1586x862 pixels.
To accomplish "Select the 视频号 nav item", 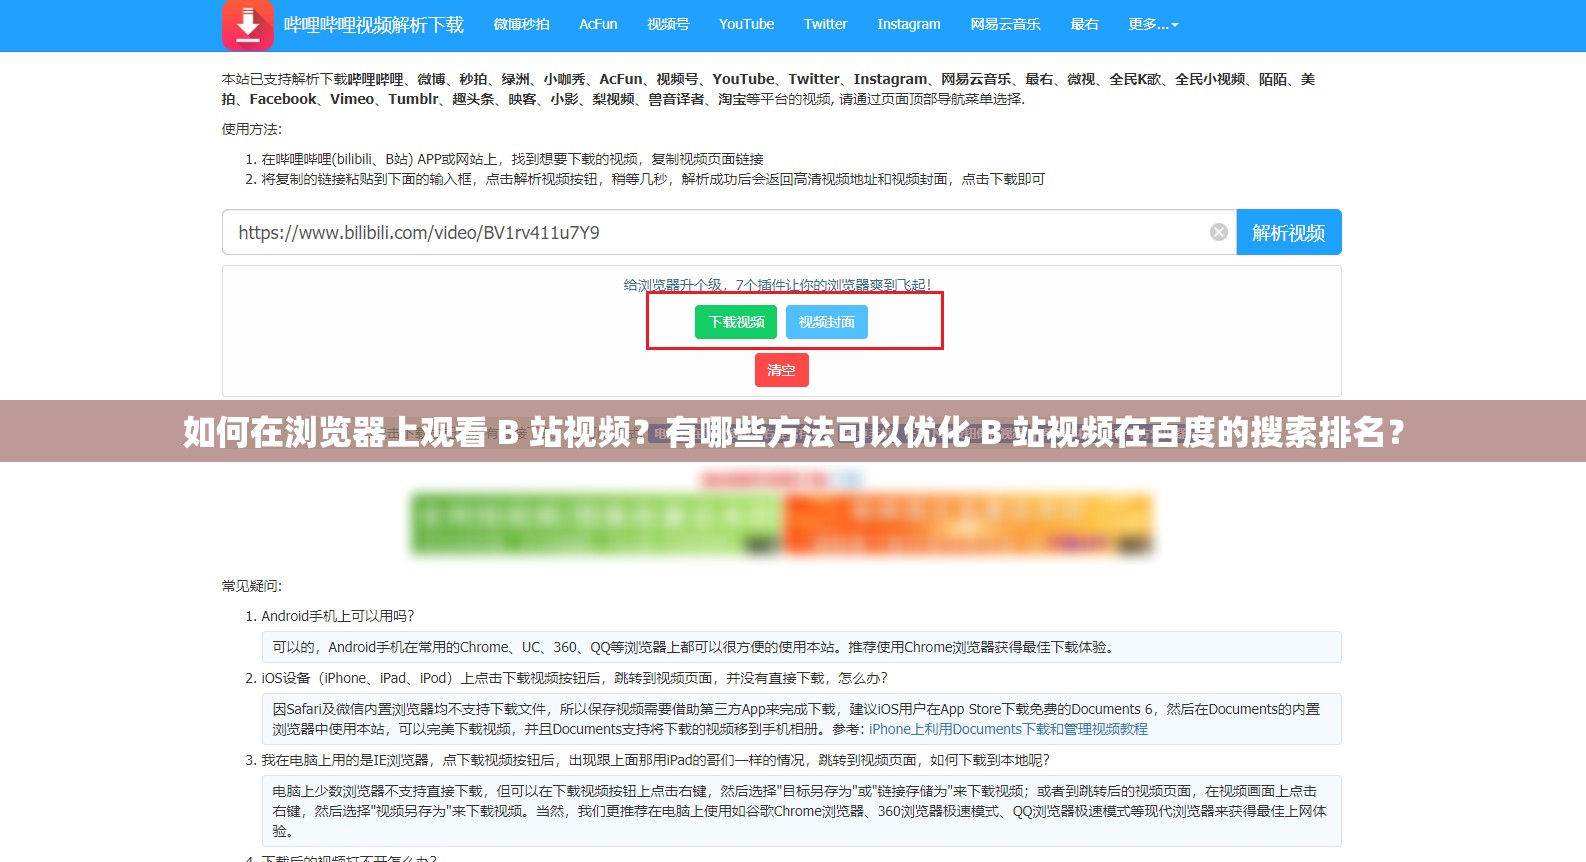I will coord(668,24).
